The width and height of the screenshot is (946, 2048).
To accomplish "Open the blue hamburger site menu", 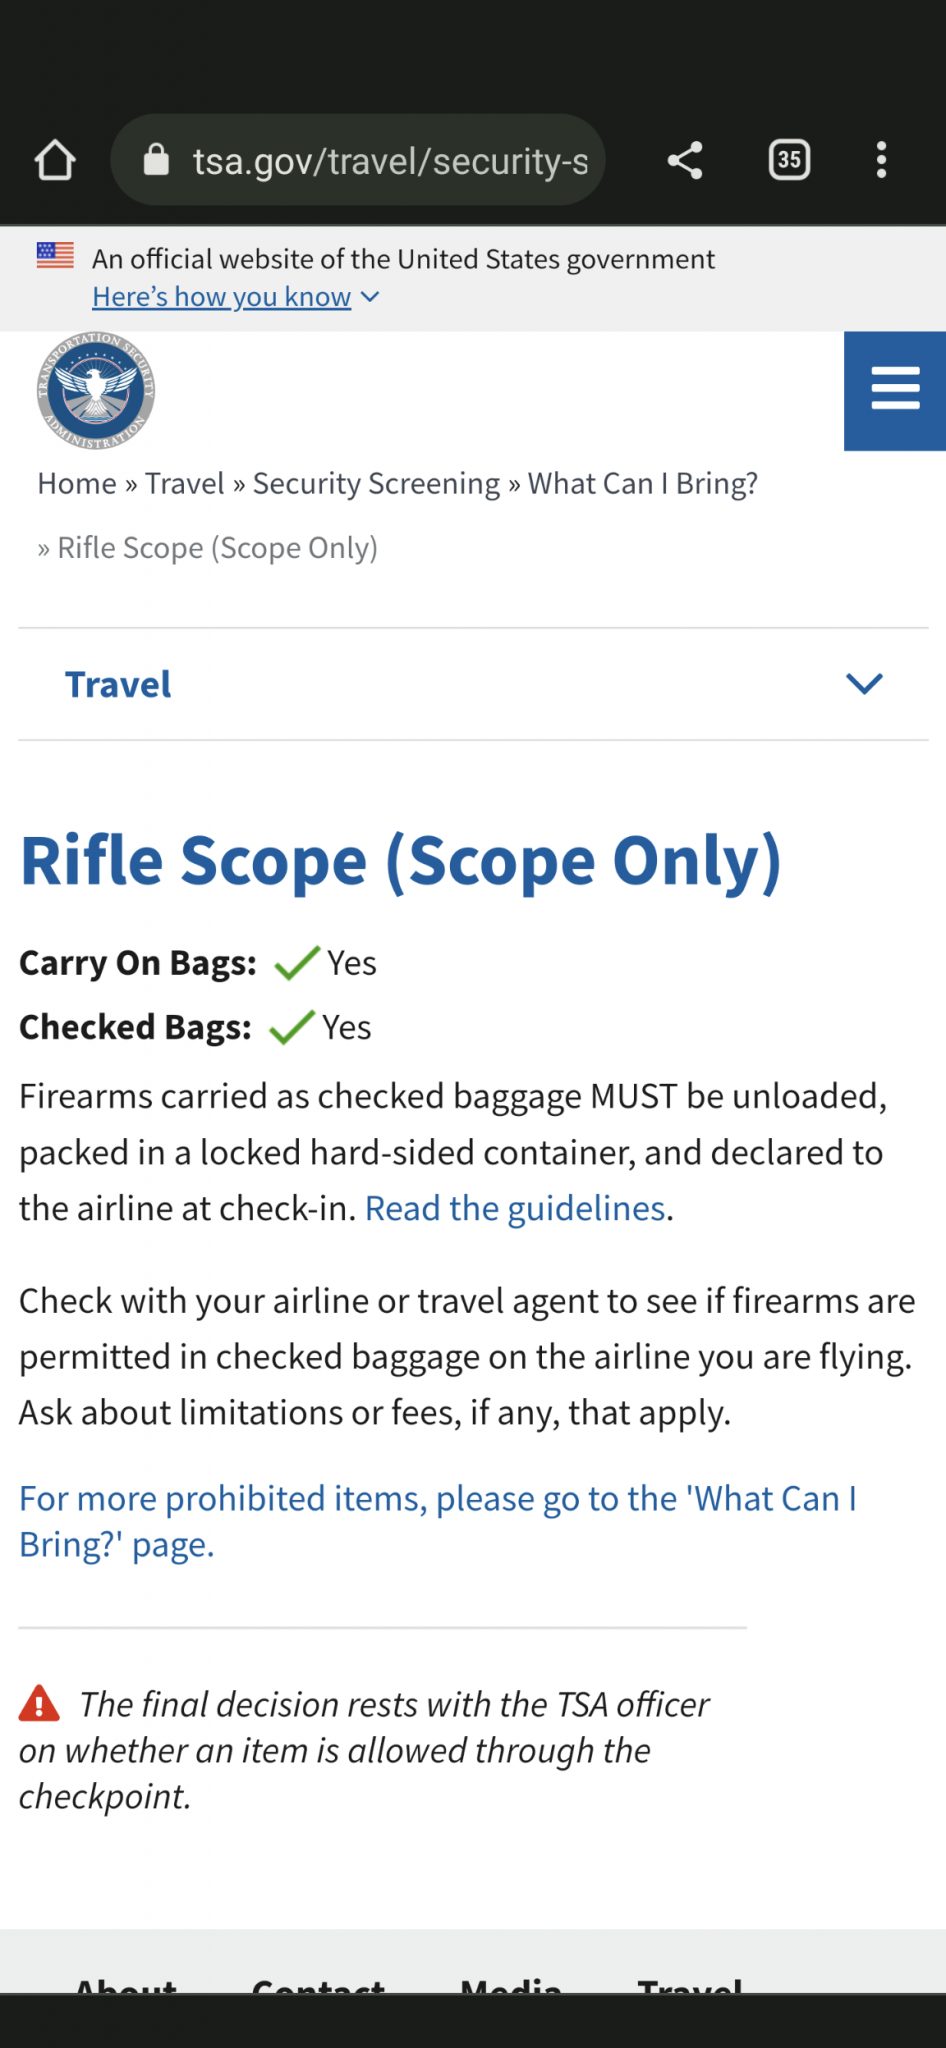I will coord(895,391).
